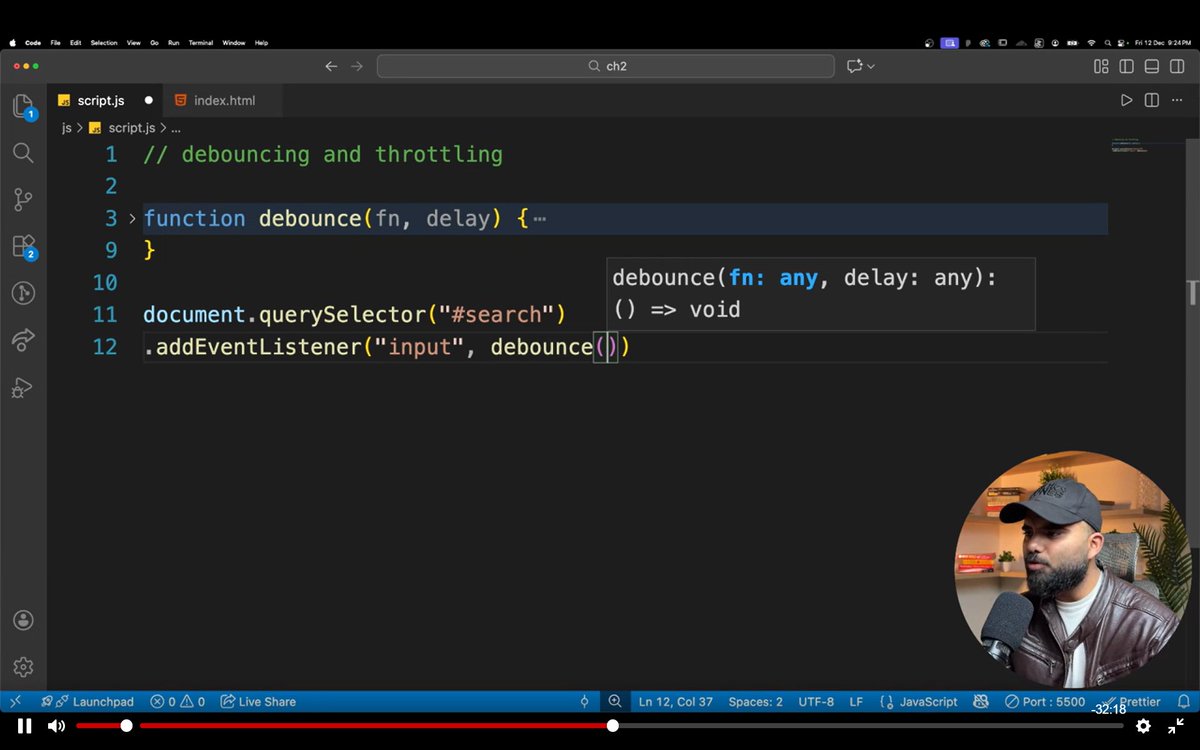This screenshot has height=750, width=1200.
Task: Open the Explorer view in the activity bar
Action: click(x=23, y=105)
